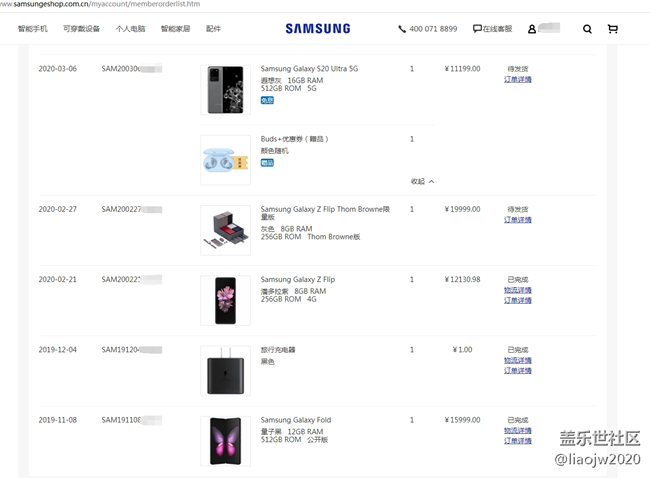Collapse the gift item section with 收起
The height and width of the screenshot is (478, 650).
click(x=422, y=181)
